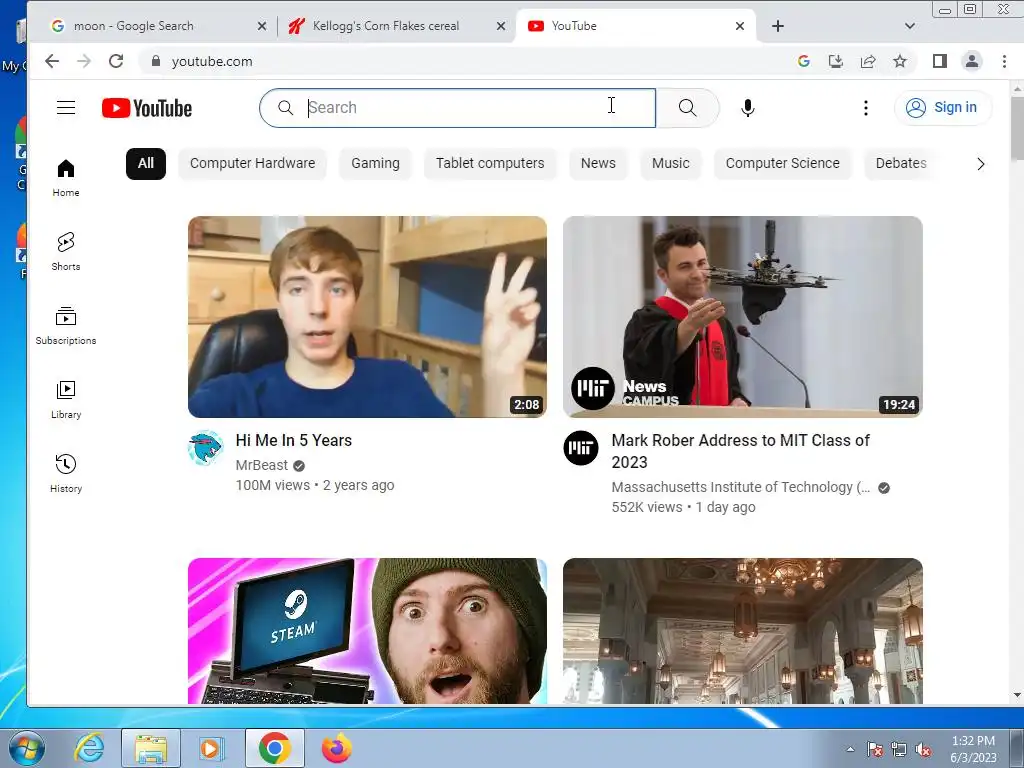Viewport: 1024px width, 768px height.
Task: Open Windows Explorer from taskbar
Action: click(x=151, y=748)
